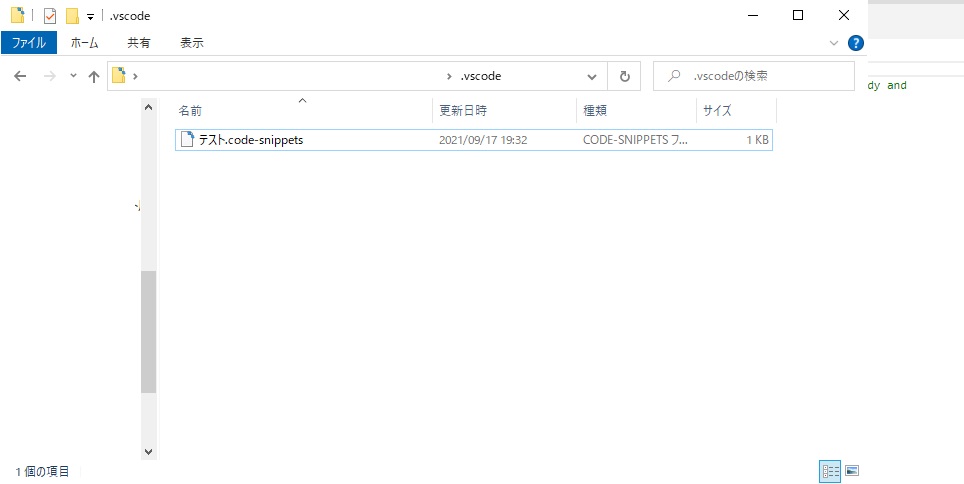Maximize the .vscode Explorer window

(x=797, y=15)
